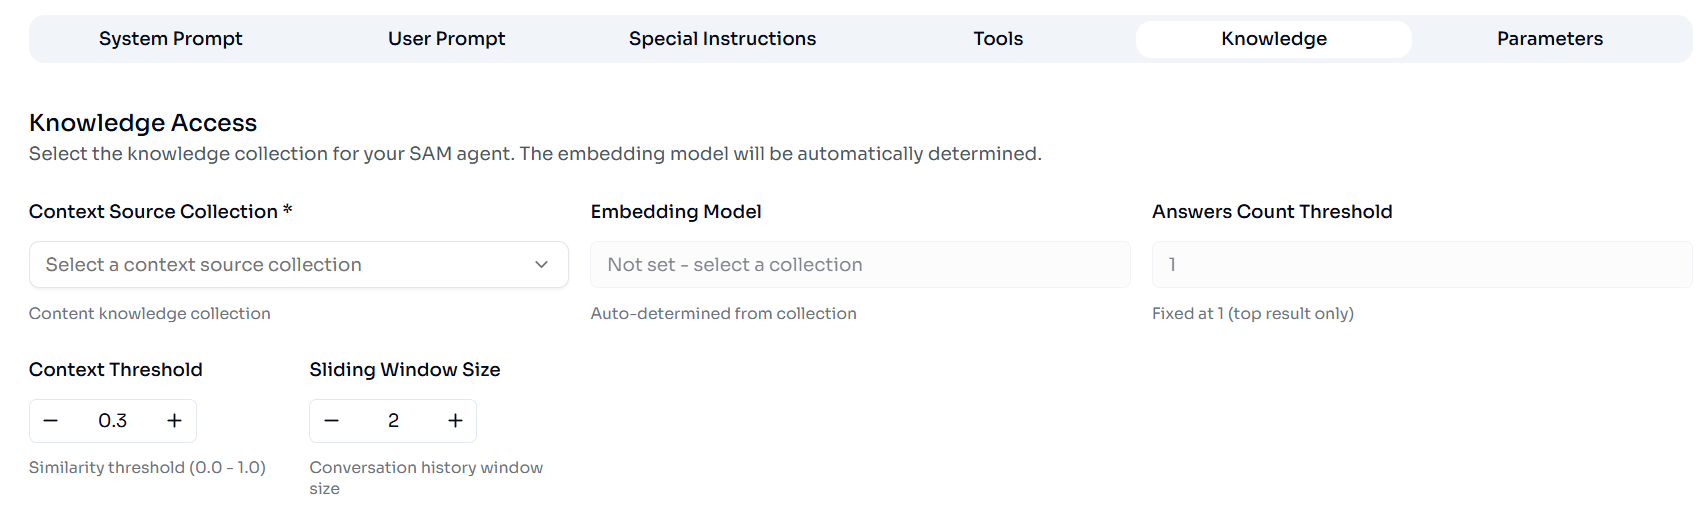The width and height of the screenshot is (1704, 508).
Task: Click the Context Threshold value 0.3
Action: pyautogui.click(x=113, y=421)
